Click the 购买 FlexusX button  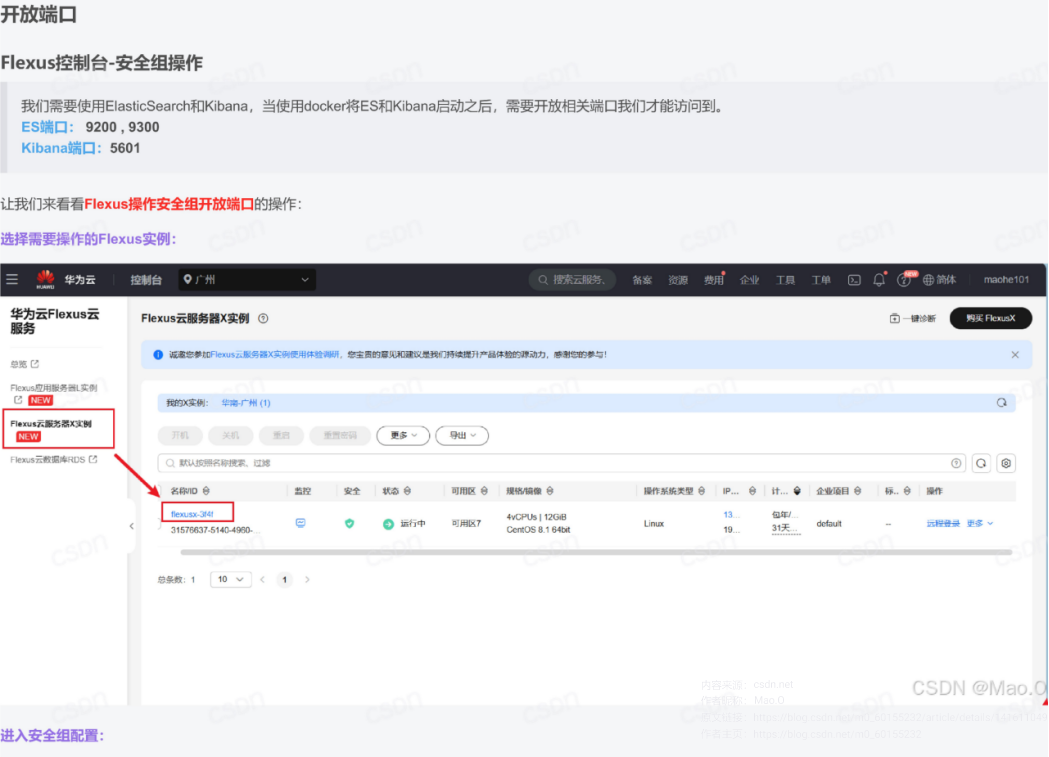(991, 318)
